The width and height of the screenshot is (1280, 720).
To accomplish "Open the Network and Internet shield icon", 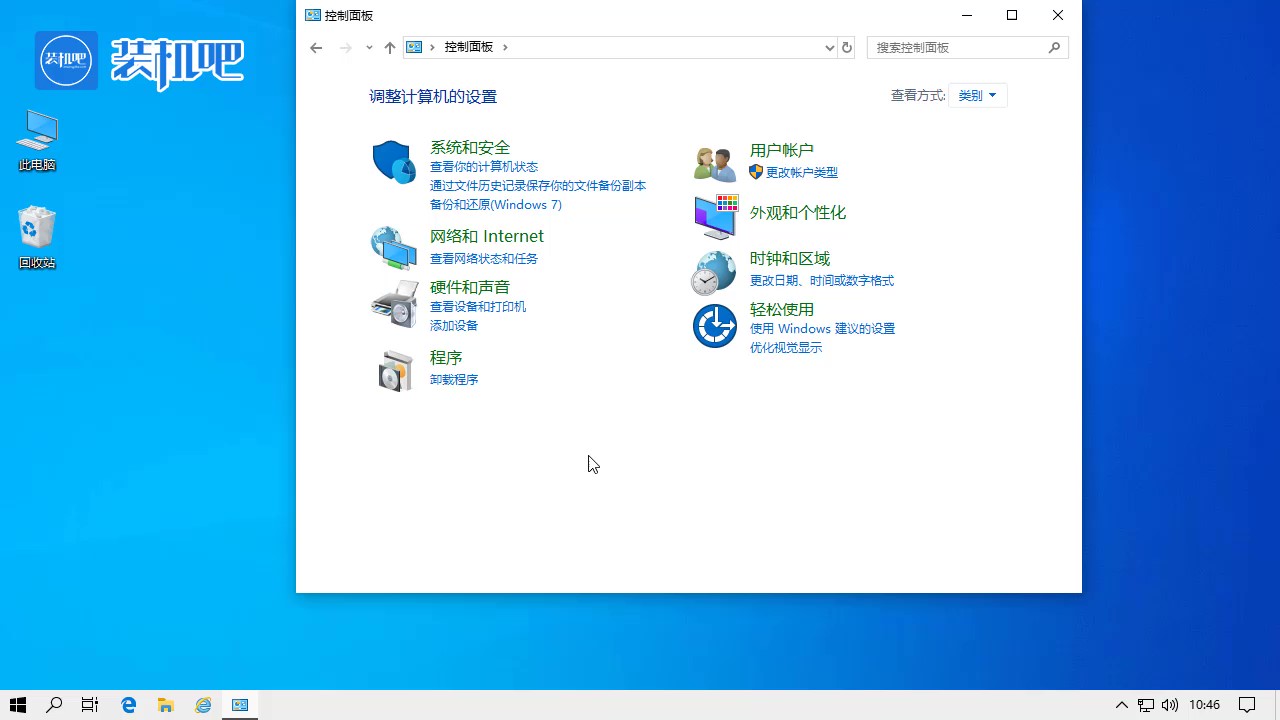I will coord(393,246).
